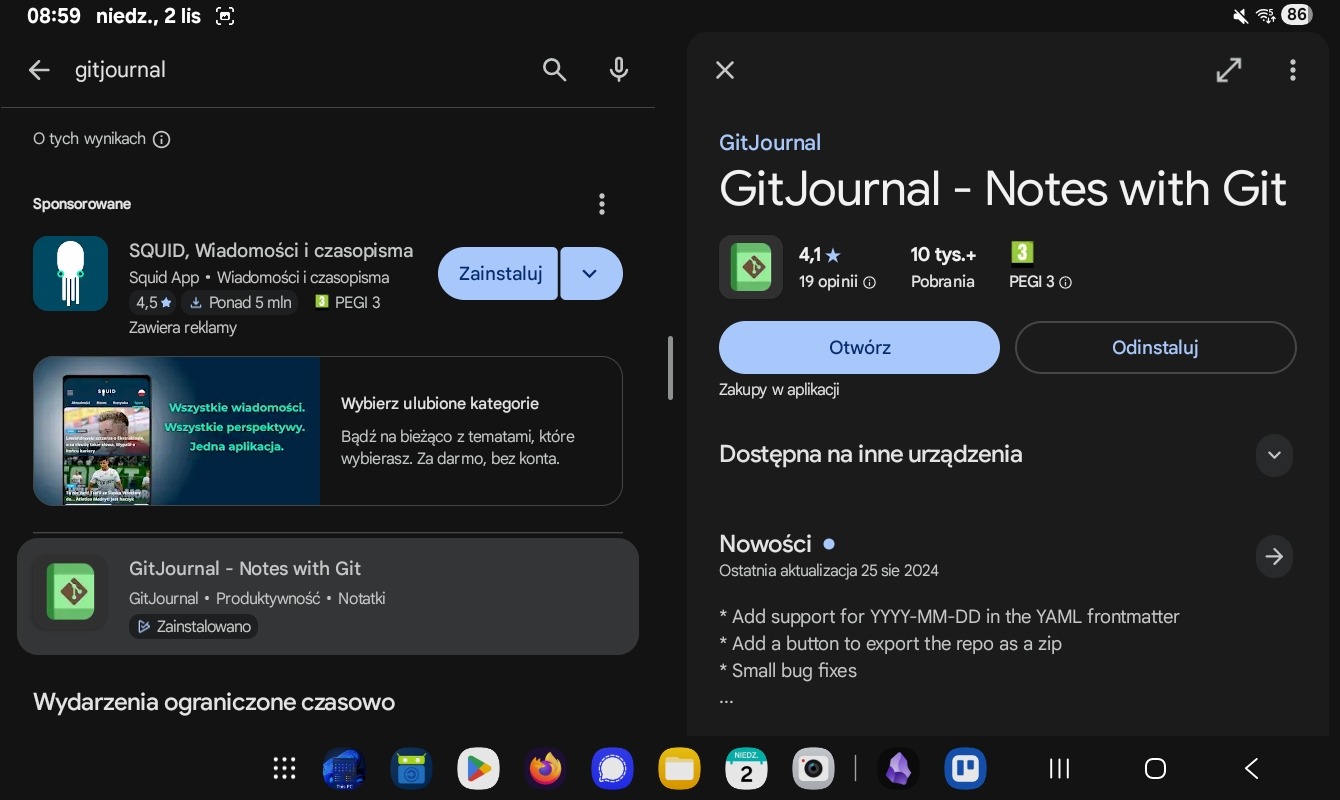Viewport: 1340px width, 800px height.
Task: Open the details panel overflow menu
Action: tap(1292, 69)
